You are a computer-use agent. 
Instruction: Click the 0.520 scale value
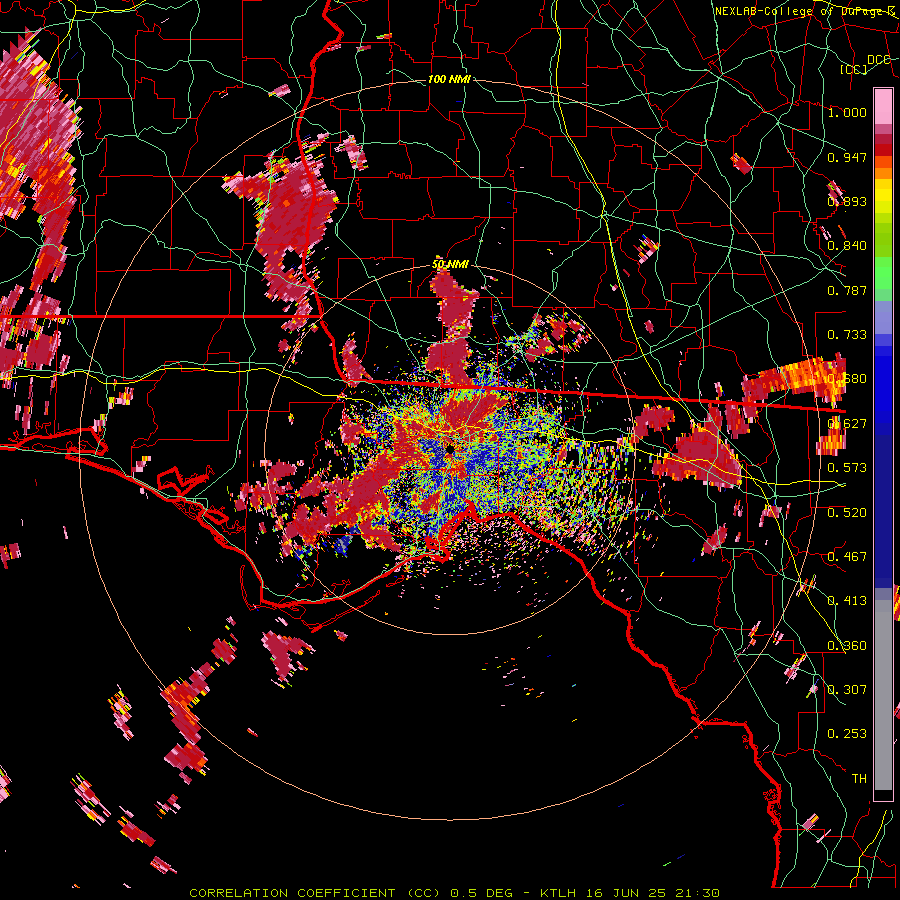(847, 513)
